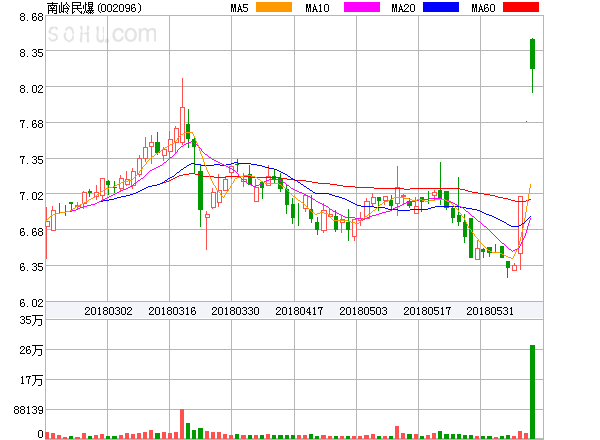The height and width of the screenshot is (440, 600).
Task: Click the MA5 legend label
Action: click(x=239, y=8)
